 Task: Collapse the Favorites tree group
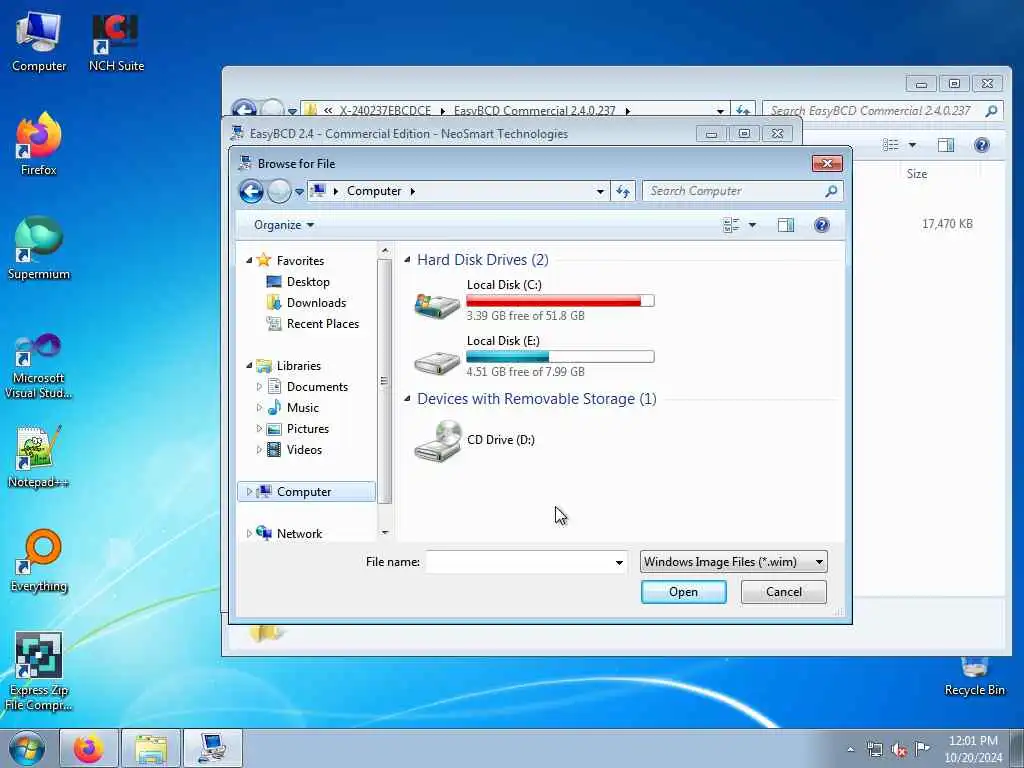[x=249, y=261]
